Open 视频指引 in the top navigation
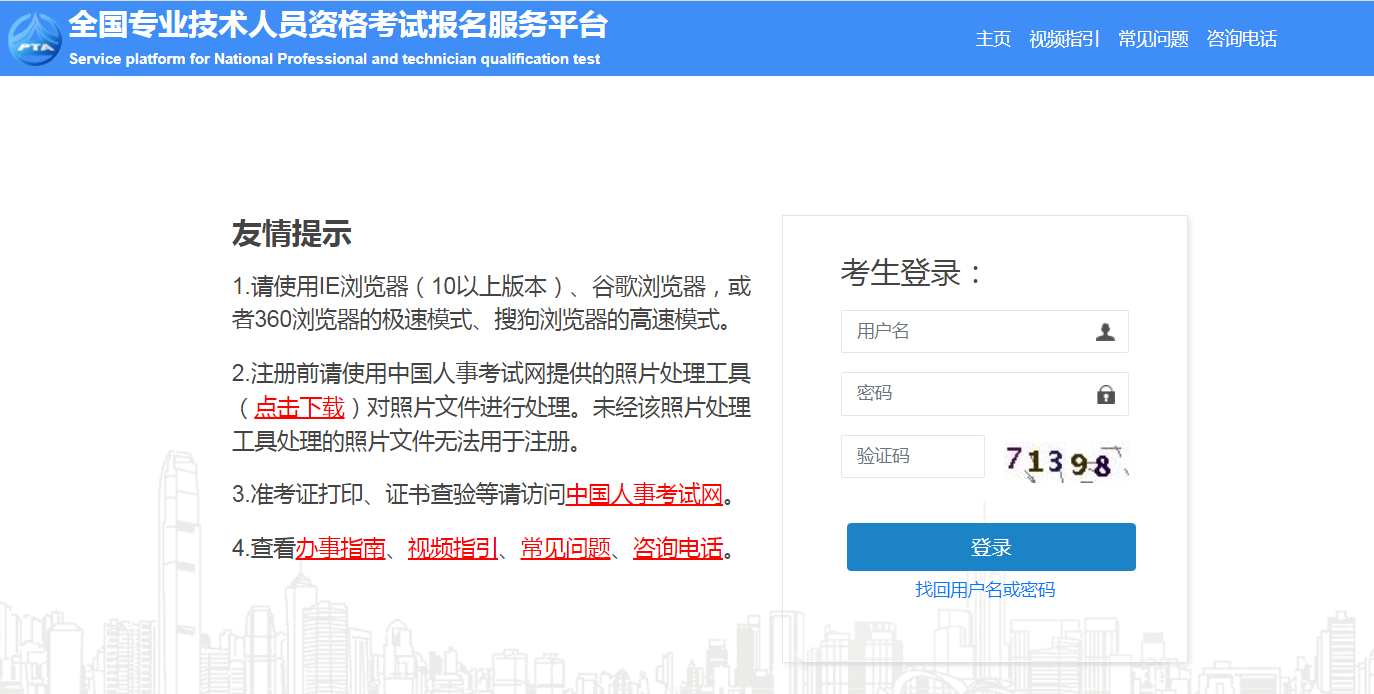1374x694 pixels. click(x=1063, y=39)
